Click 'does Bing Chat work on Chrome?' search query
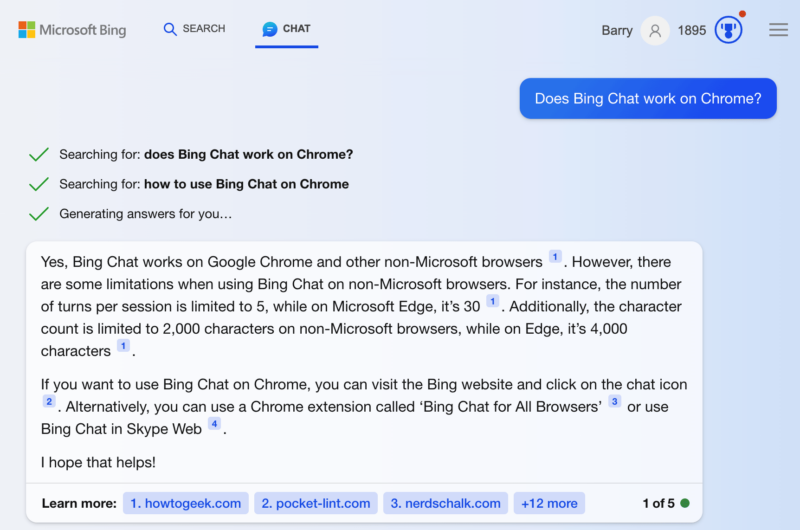 (248, 155)
